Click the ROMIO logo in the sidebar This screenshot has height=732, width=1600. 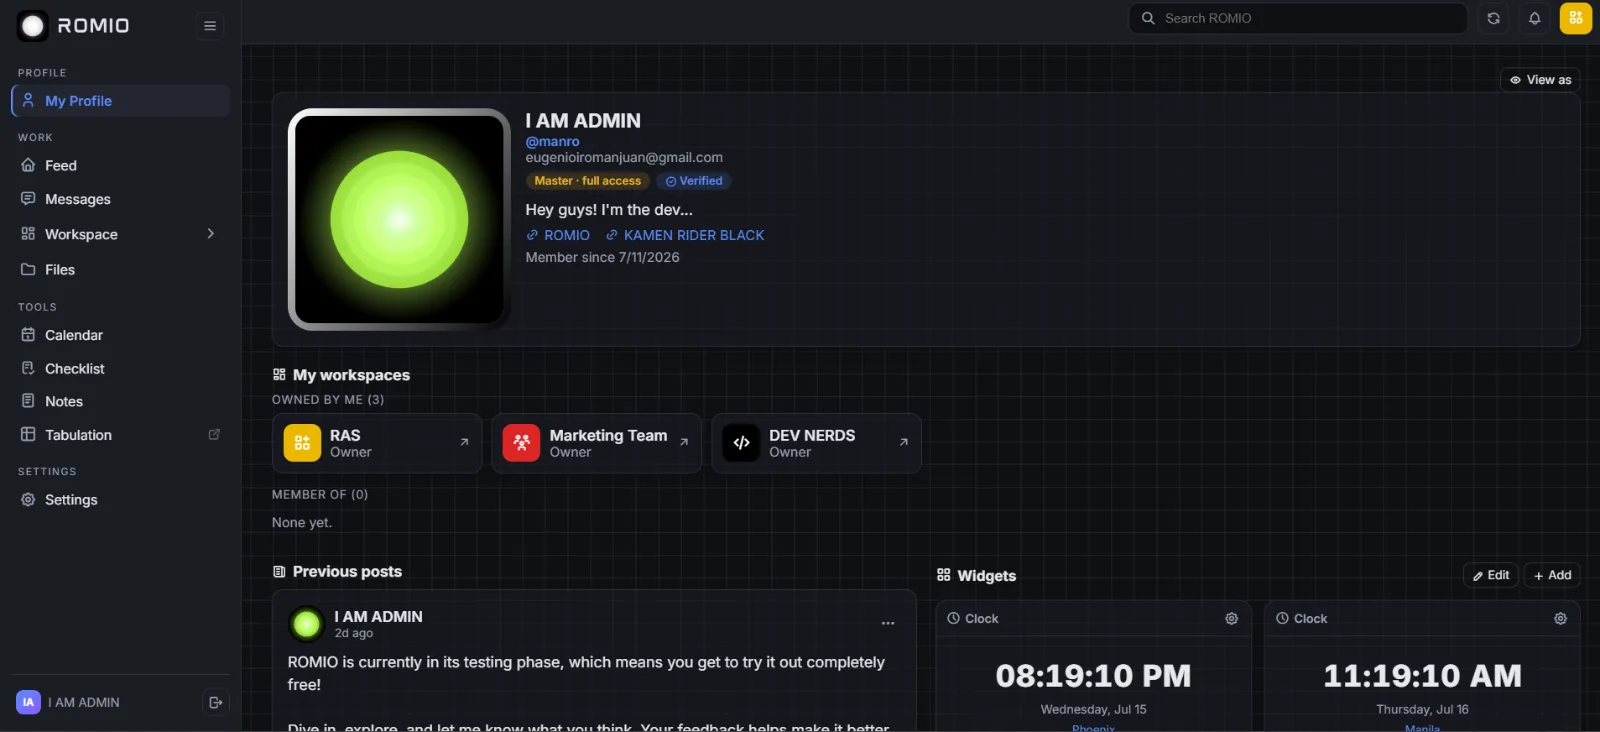point(73,25)
